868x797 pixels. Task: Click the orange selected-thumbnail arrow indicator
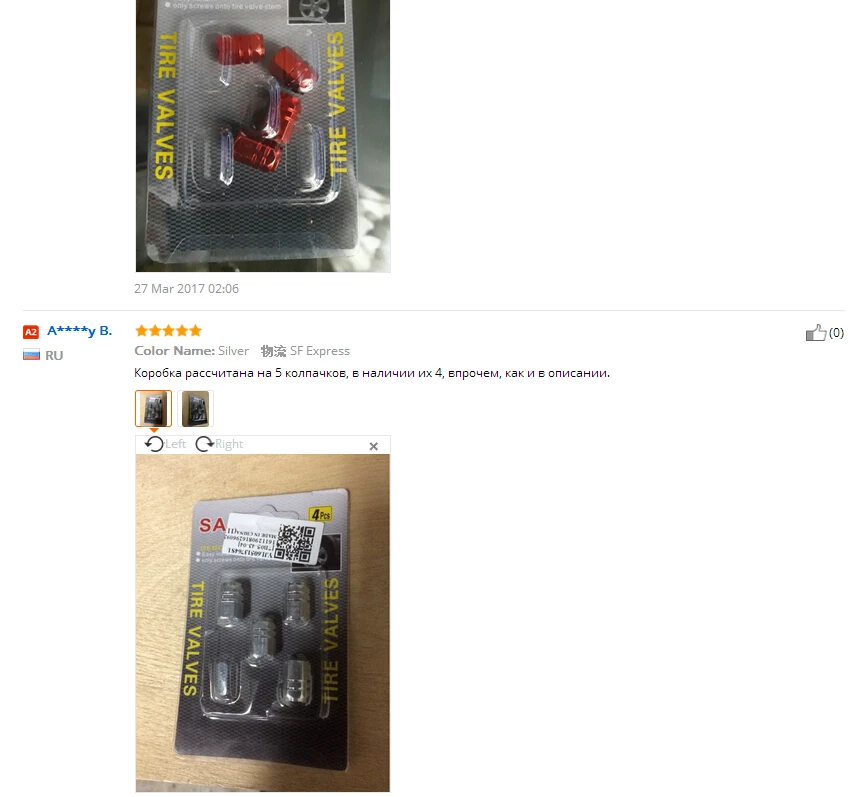click(154, 430)
